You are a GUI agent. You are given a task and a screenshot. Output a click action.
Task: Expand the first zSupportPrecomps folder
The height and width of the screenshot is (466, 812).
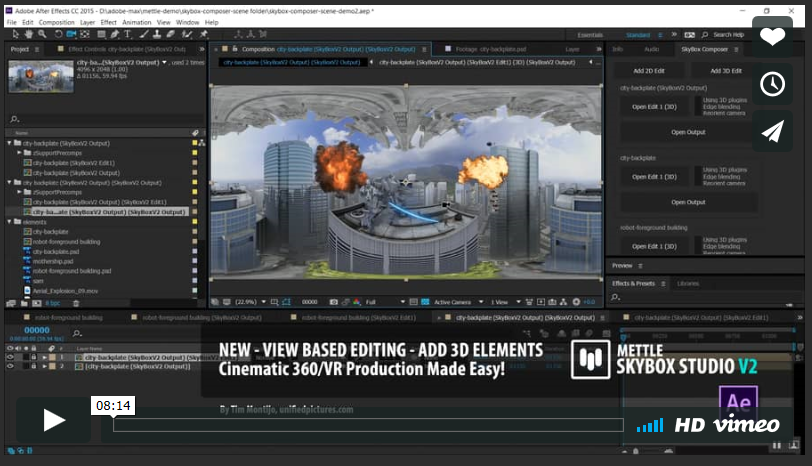click(x=19, y=153)
